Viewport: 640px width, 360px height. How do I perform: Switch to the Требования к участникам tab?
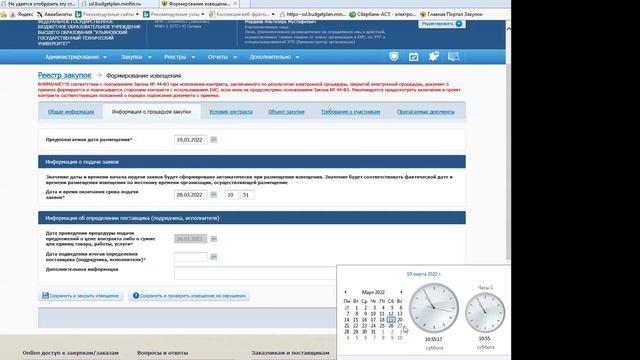pyautogui.click(x=350, y=111)
